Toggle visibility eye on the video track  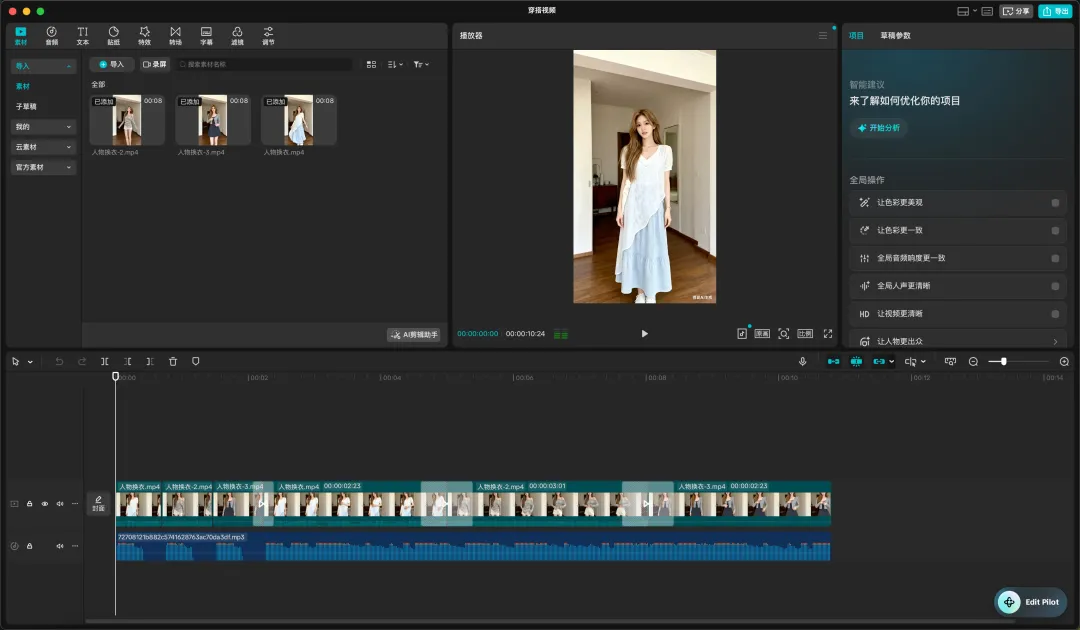coord(44,504)
